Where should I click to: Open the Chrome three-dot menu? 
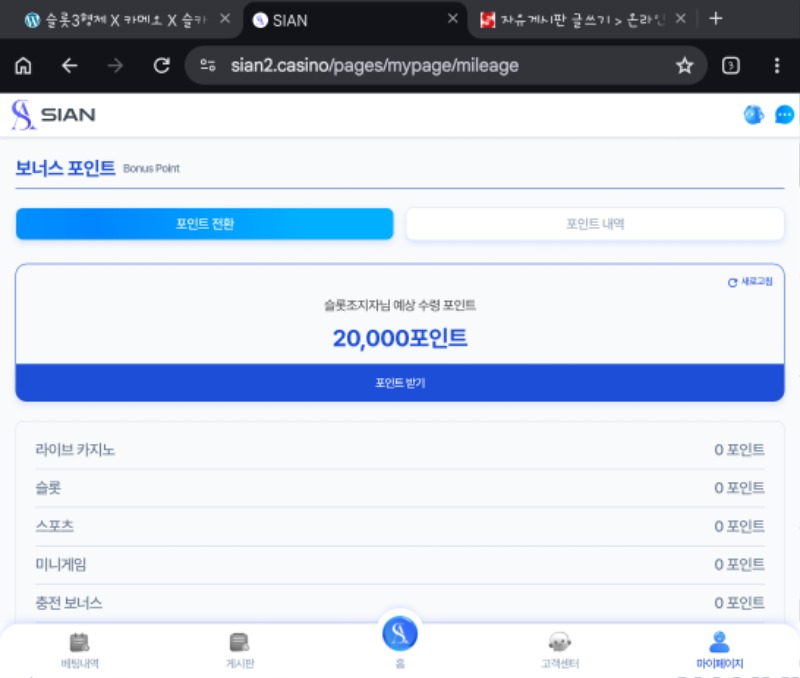point(777,66)
